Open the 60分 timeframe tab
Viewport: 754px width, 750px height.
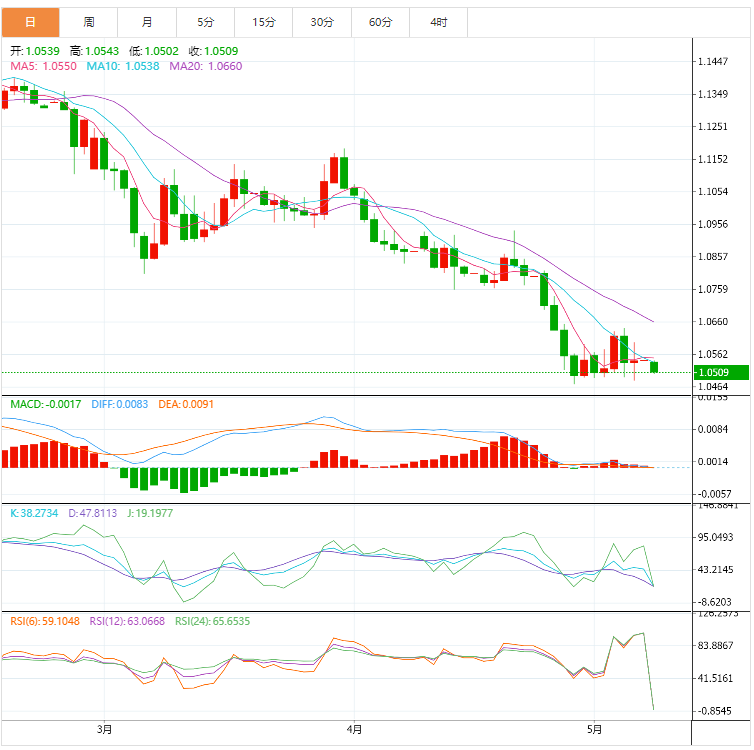pyautogui.click(x=380, y=22)
